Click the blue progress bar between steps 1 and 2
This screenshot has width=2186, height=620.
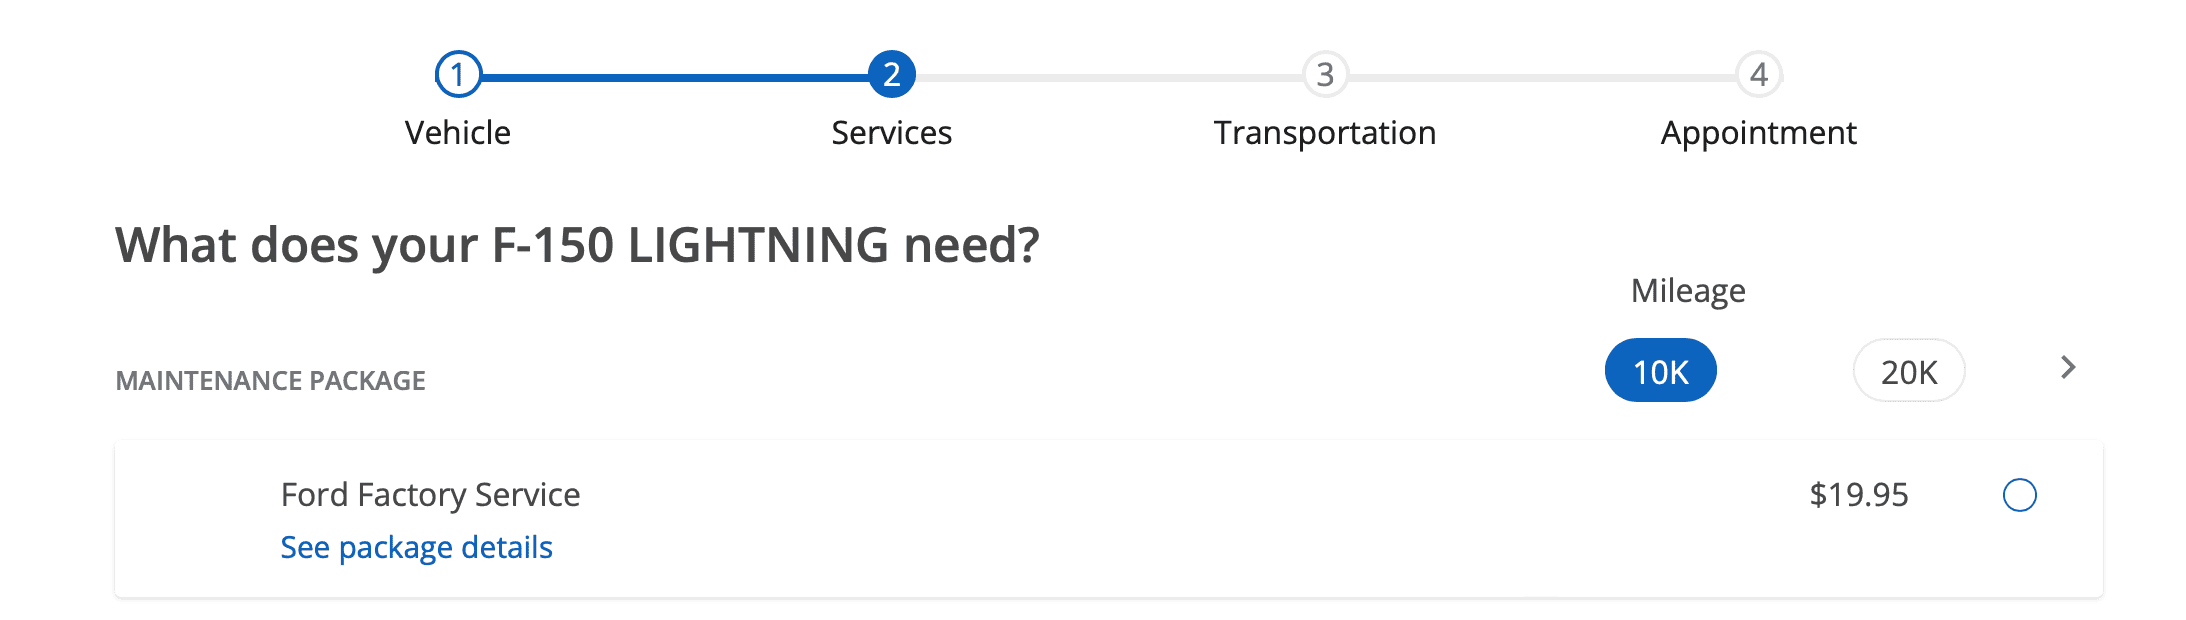[x=675, y=77]
